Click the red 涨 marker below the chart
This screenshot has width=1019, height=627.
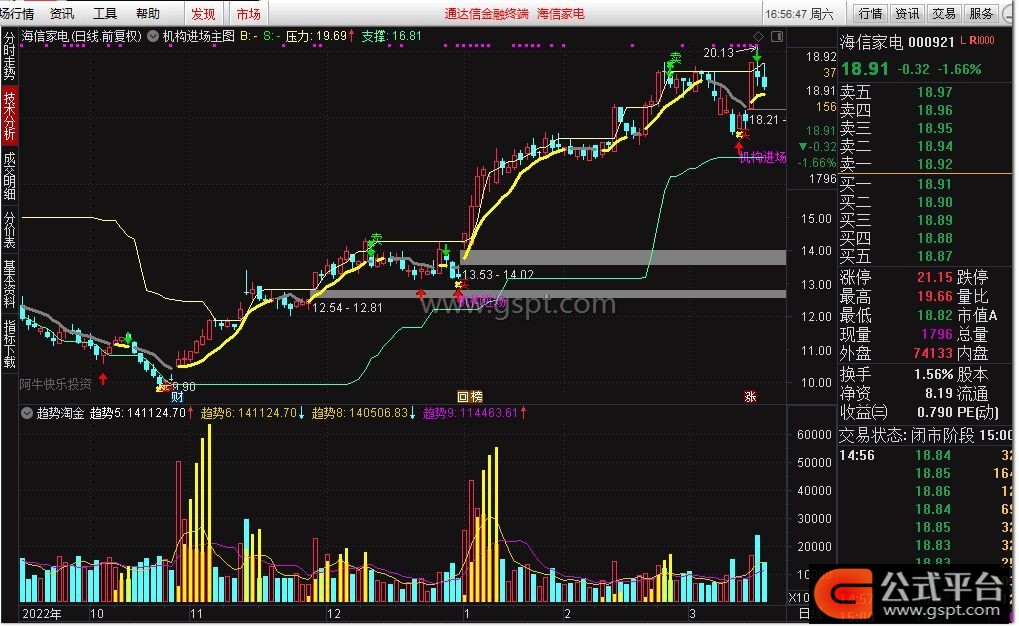coord(751,396)
